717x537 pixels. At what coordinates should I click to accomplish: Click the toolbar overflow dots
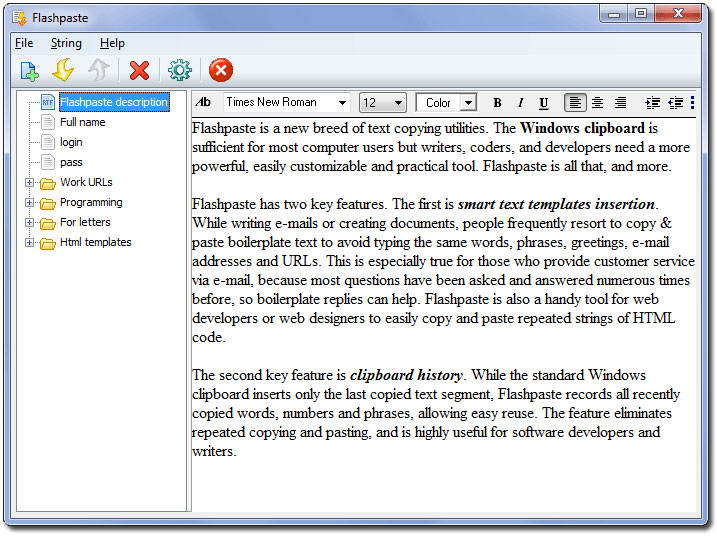692,102
